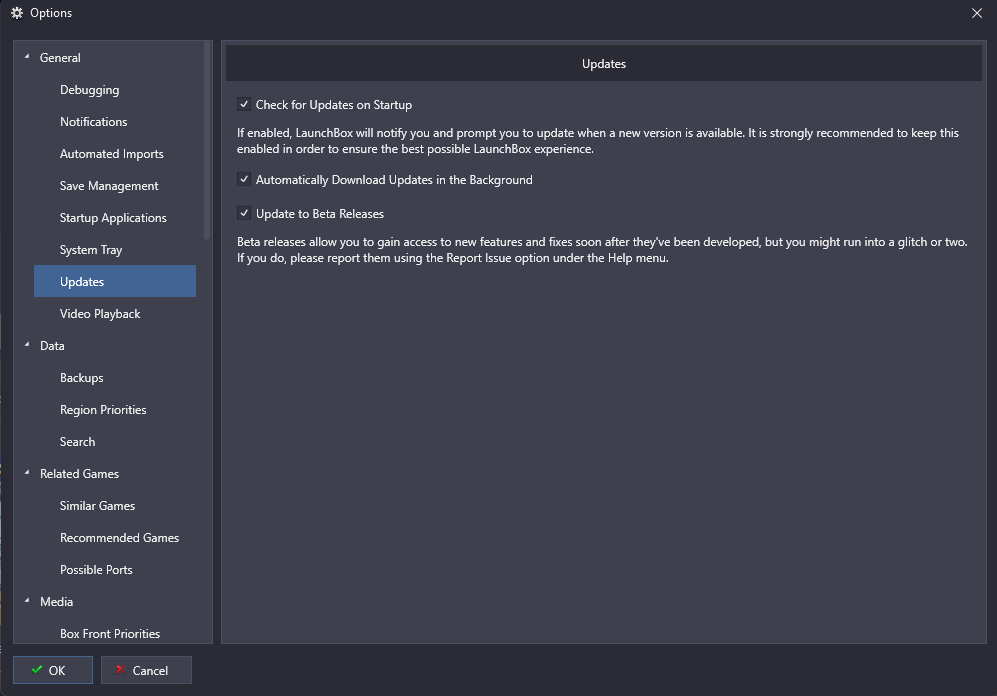Go to Automated Imports settings

[x=114, y=153]
